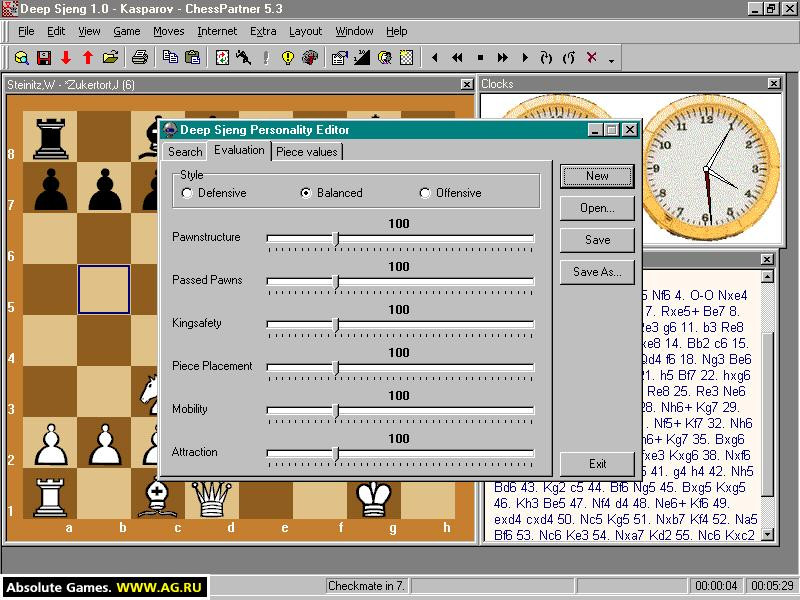Click the fast forward playback button
The image size is (800, 600).
503,58
